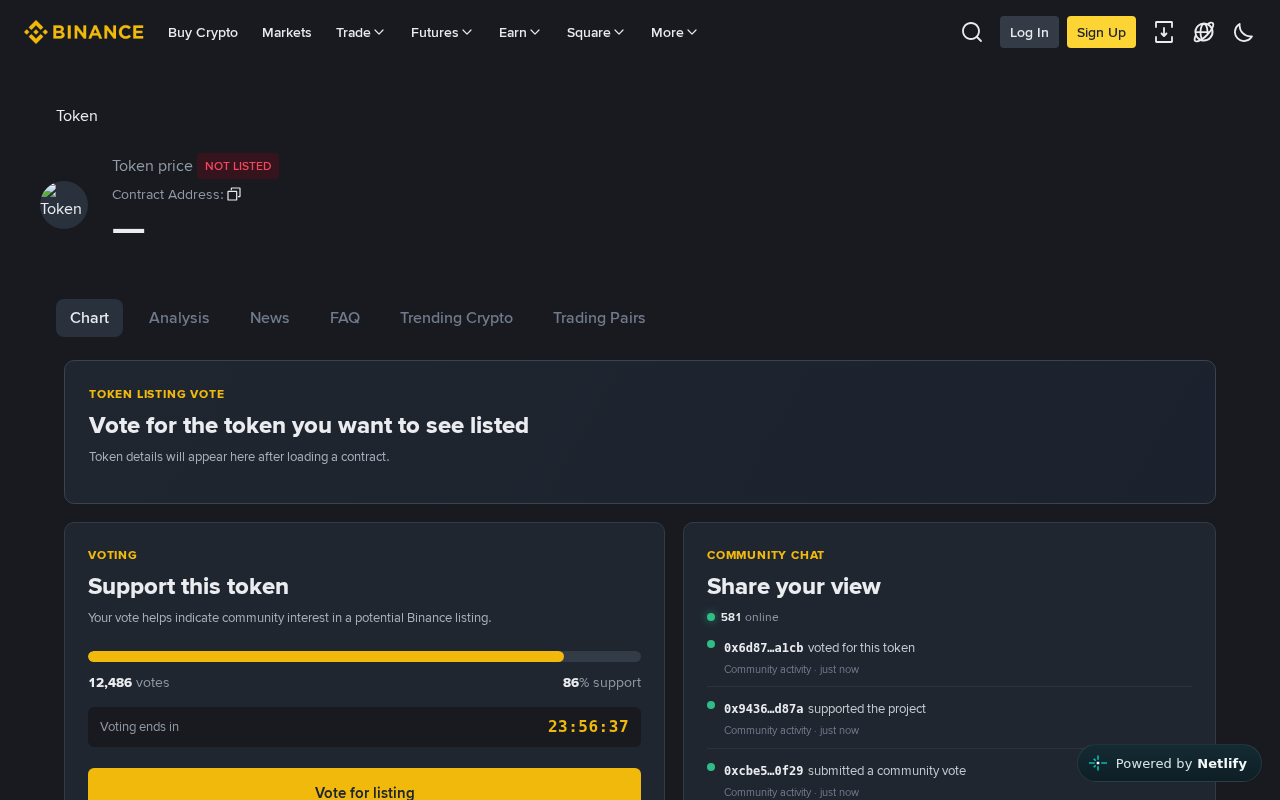The height and width of the screenshot is (800, 1280).
Task: Click address 0xcbe5…0f29 in chat
Action: coord(763,771)
